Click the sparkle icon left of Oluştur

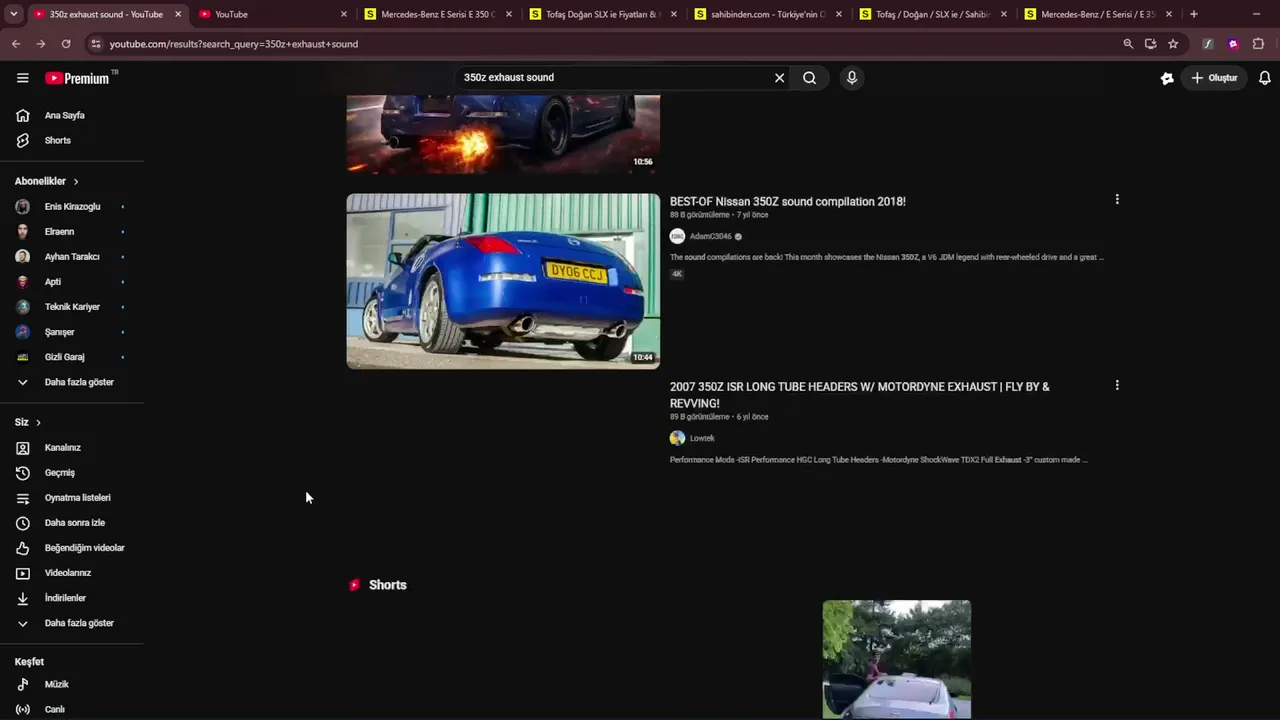coord(1167,78)
